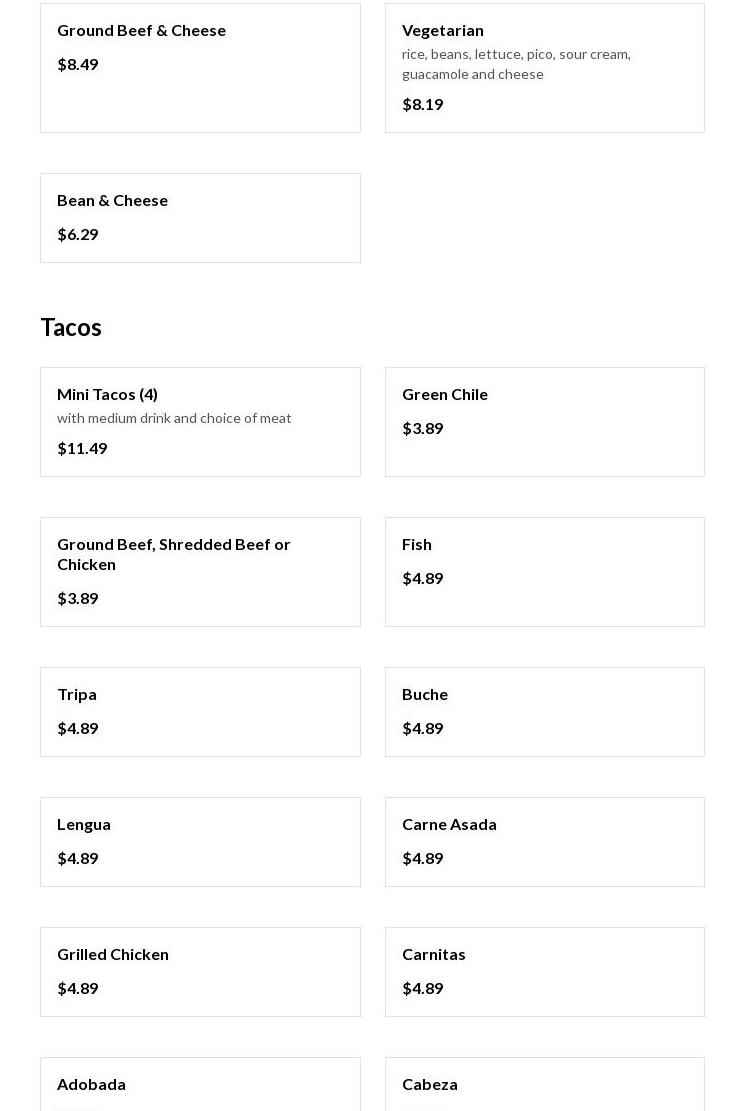Pick the Lengua taco
Screen dimensions: 745x1111
(200, 841)
